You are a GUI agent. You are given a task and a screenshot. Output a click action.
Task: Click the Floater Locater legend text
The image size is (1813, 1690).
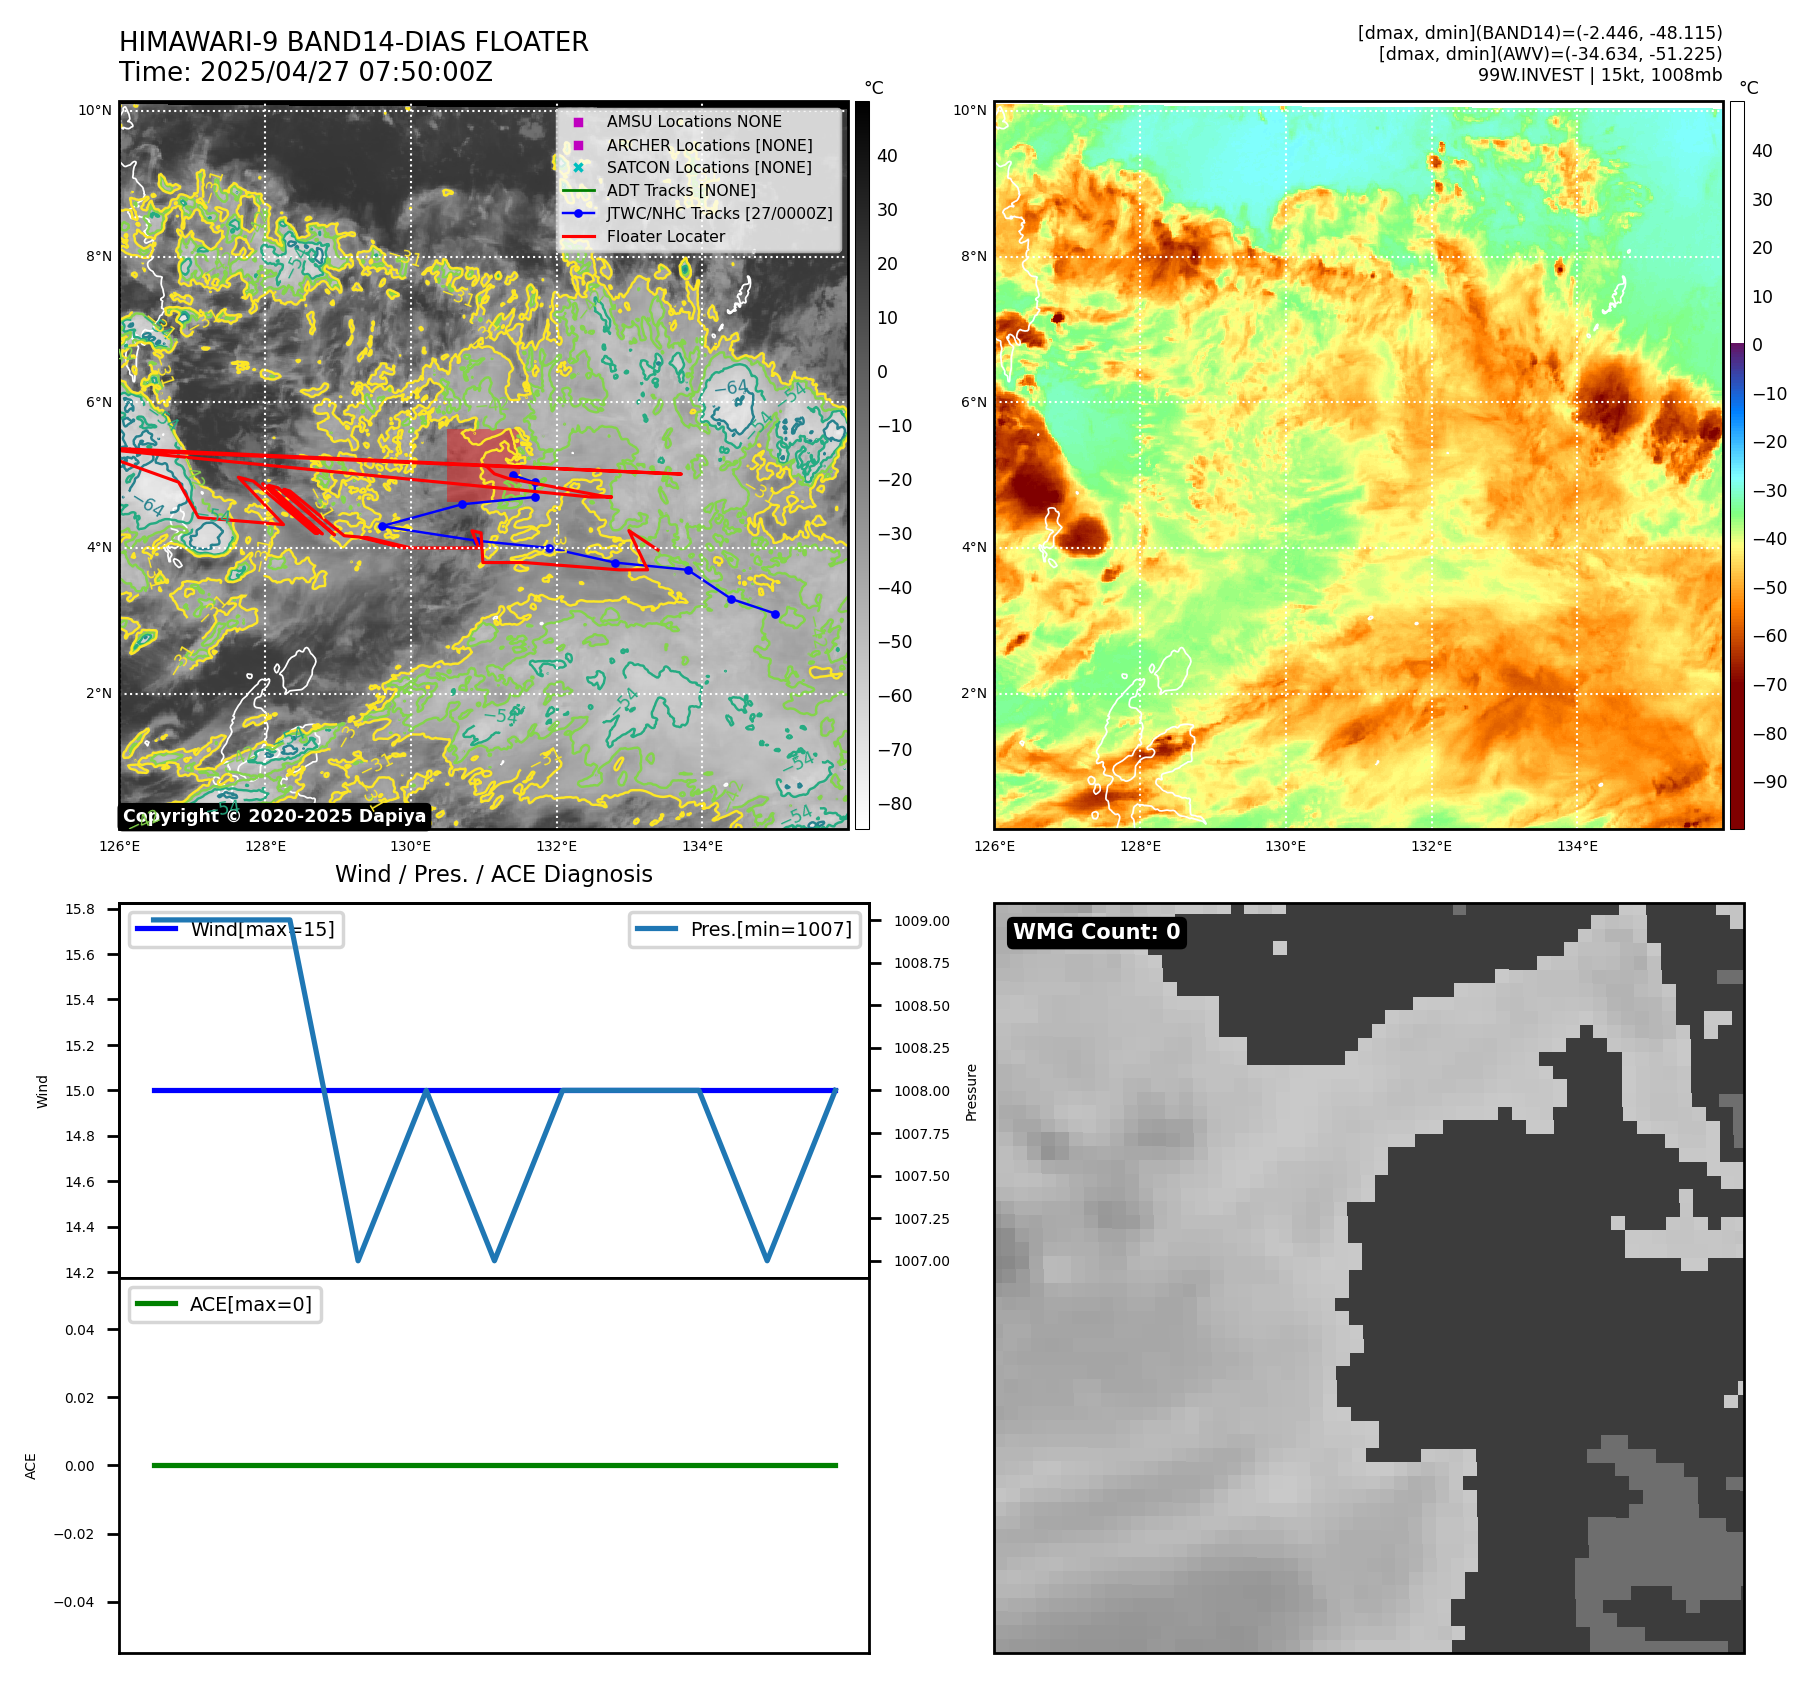point(666,237)
